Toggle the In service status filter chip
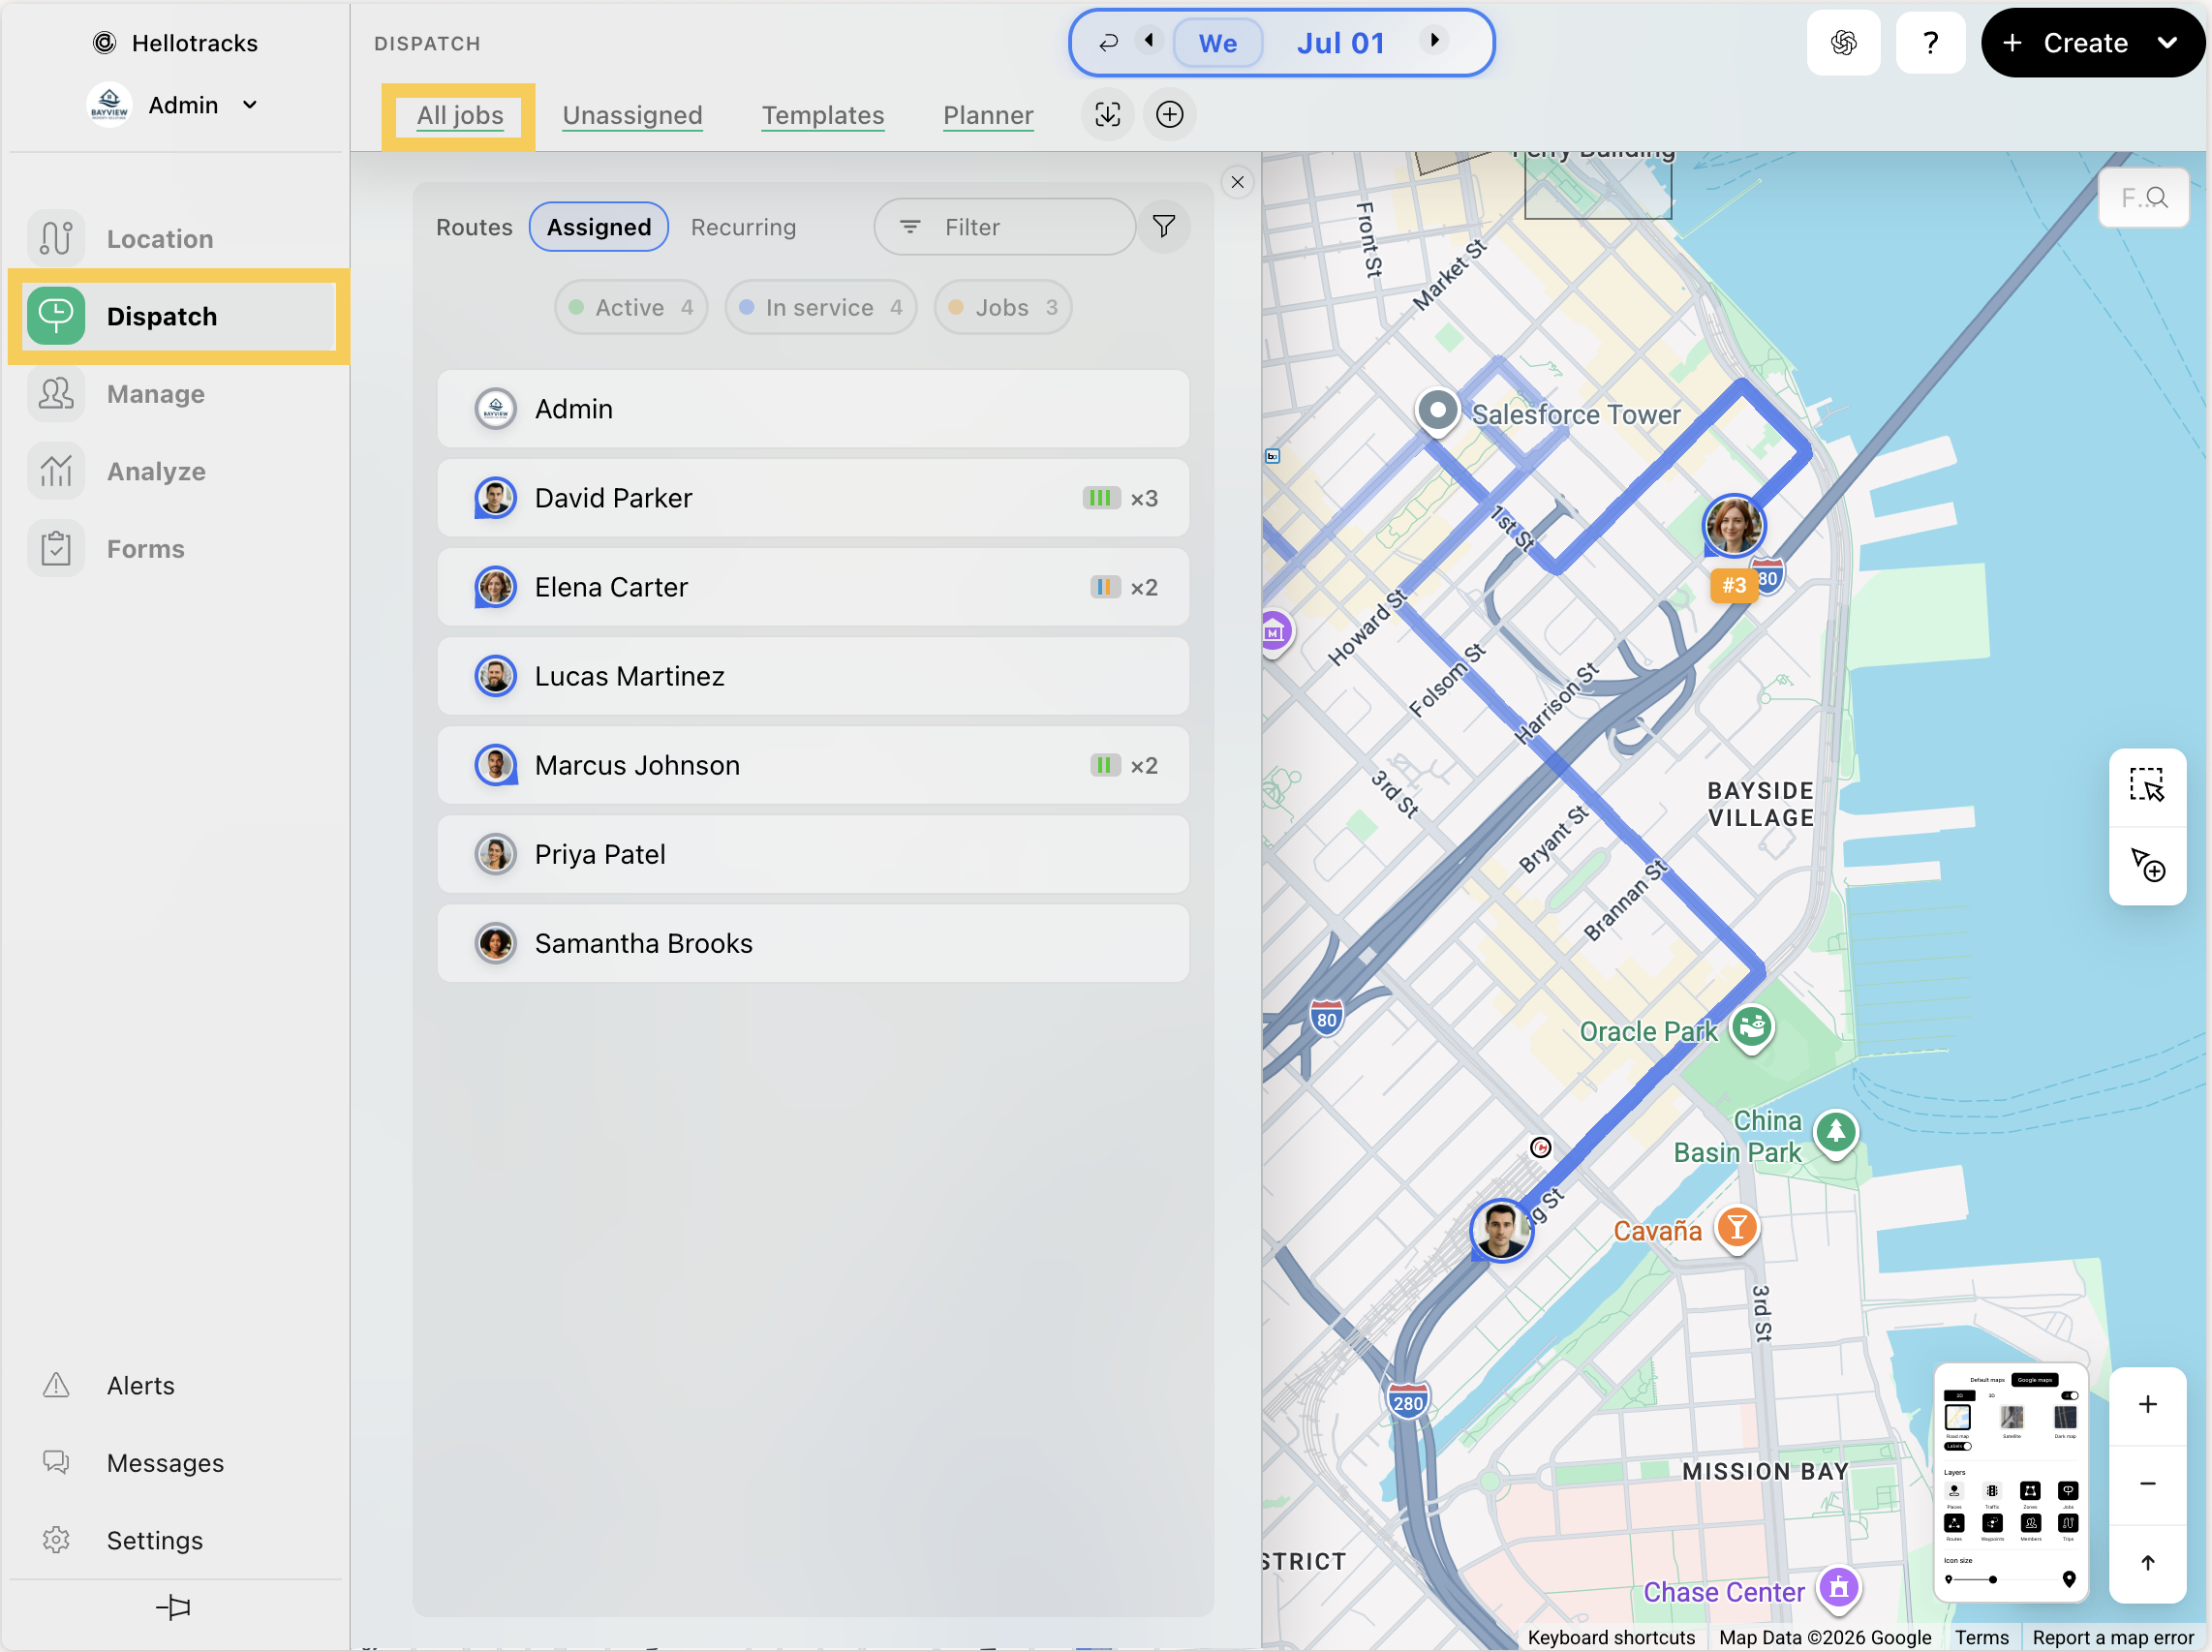 pos(821,307)
